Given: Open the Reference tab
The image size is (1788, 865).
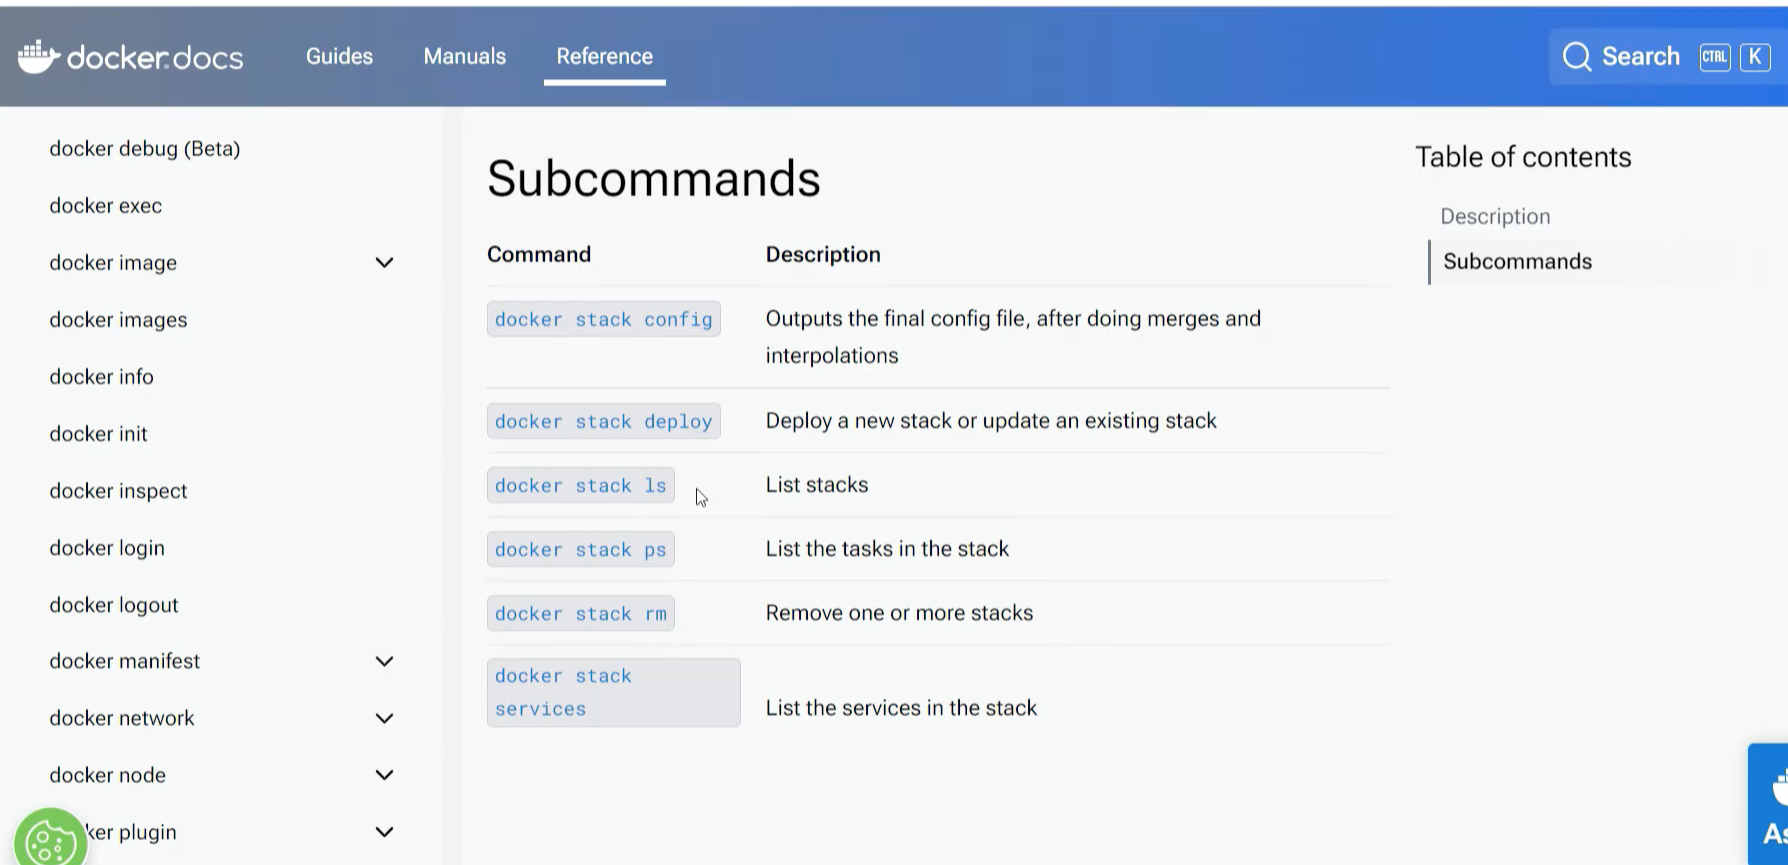Looking at the screenshot, I should (x=605, y=57).
